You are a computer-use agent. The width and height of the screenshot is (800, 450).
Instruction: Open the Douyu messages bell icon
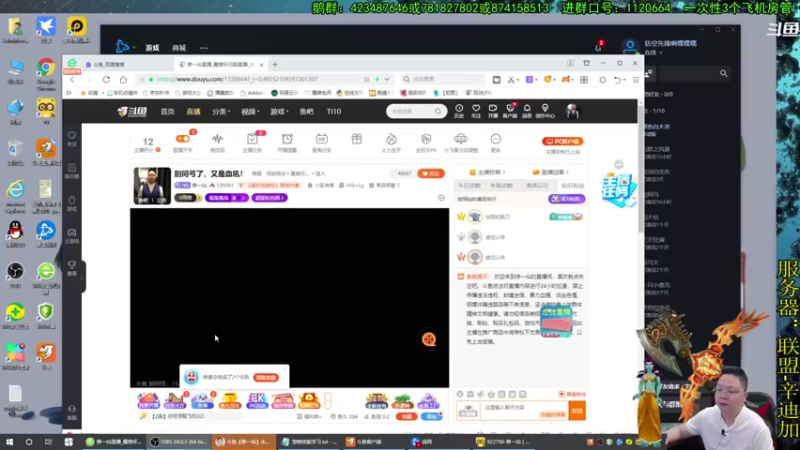coord(527,109)
